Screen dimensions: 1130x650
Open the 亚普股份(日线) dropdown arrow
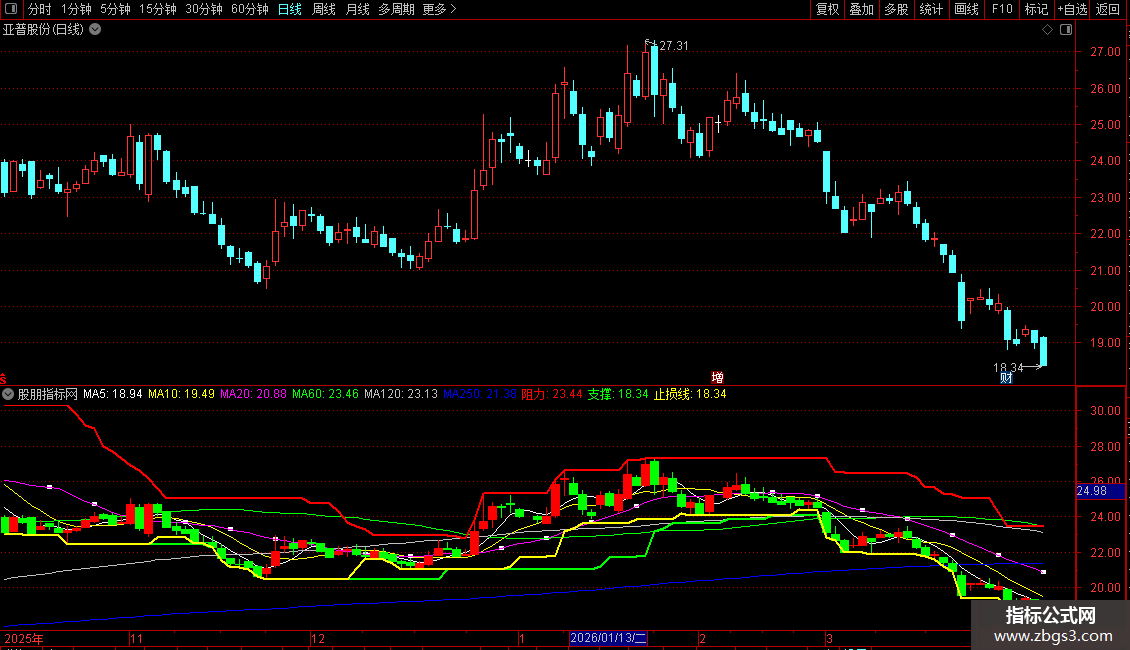pyautogui.click(x=95, y=30)
